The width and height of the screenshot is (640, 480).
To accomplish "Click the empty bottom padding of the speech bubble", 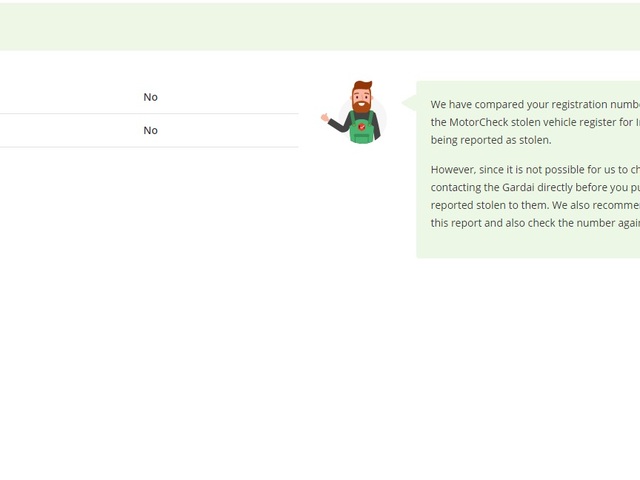I will tap(528, 246).
